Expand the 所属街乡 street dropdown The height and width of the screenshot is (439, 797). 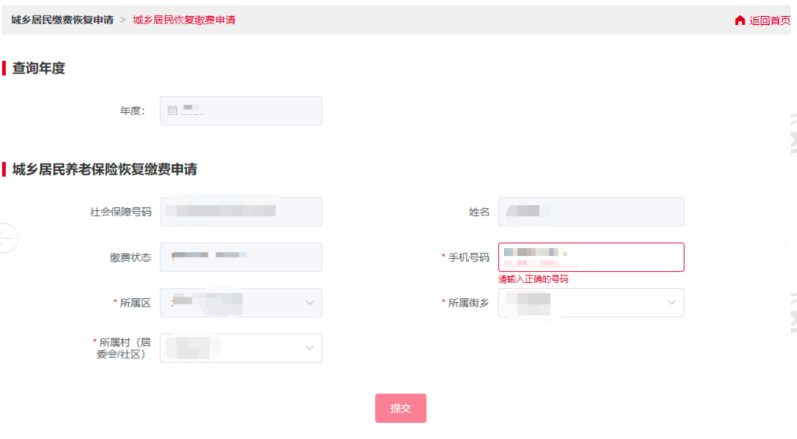tap(590, 302)
